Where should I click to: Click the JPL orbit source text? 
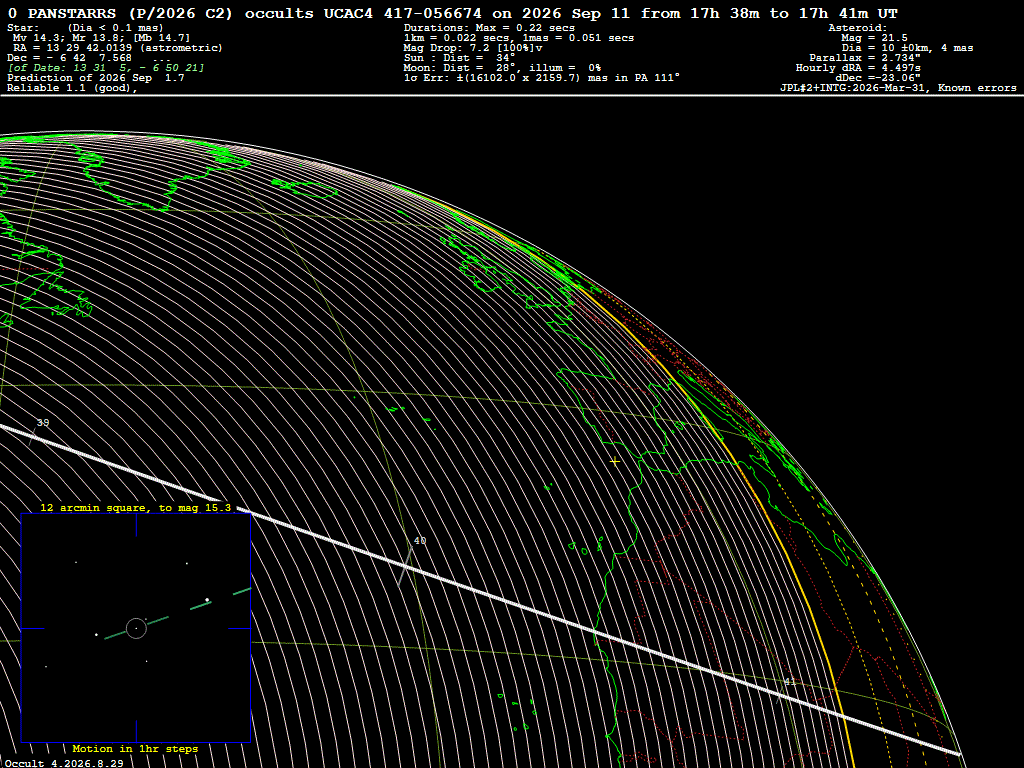tap(898, 88)
